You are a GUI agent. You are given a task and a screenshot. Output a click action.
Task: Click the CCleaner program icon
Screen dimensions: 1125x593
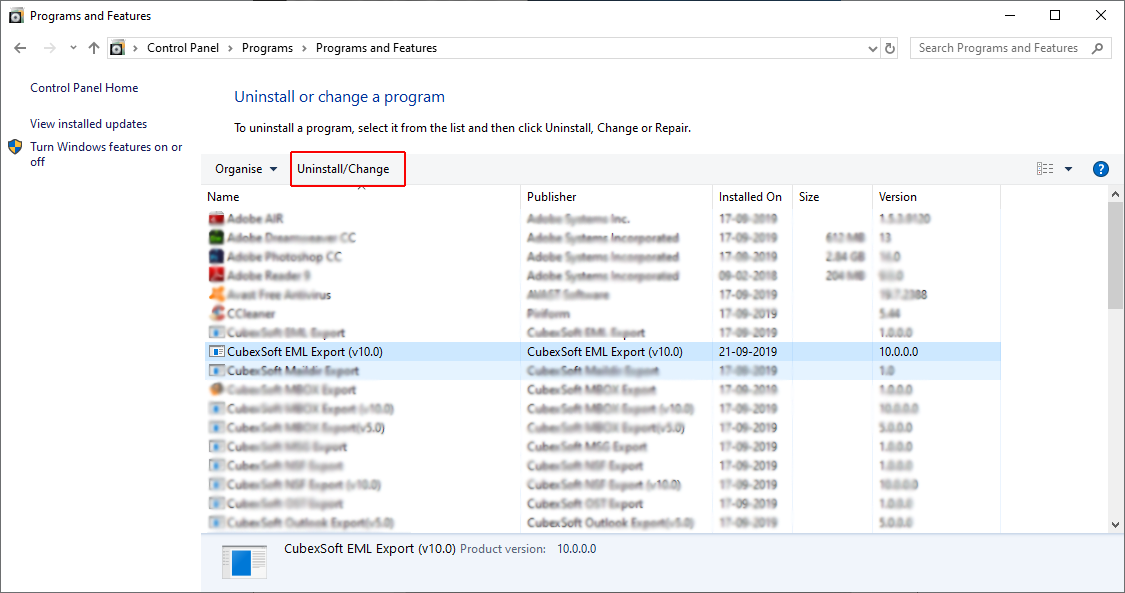click(216, 313)
